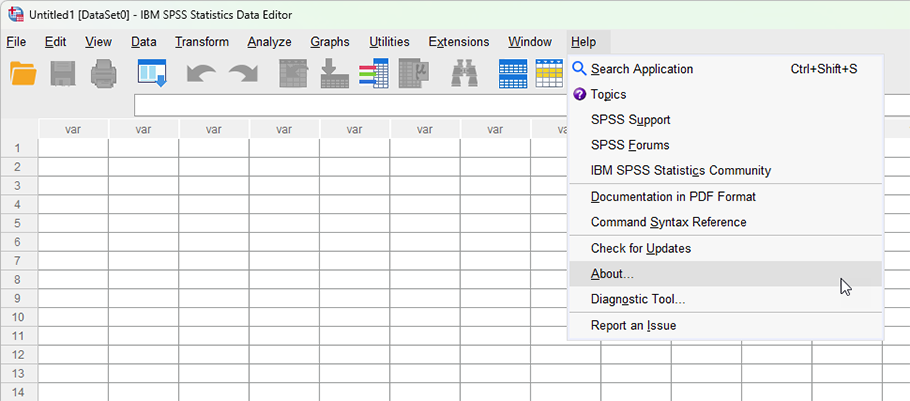Click the Split File stacked-grids icon
910x401 pixels.
[513, 74]
